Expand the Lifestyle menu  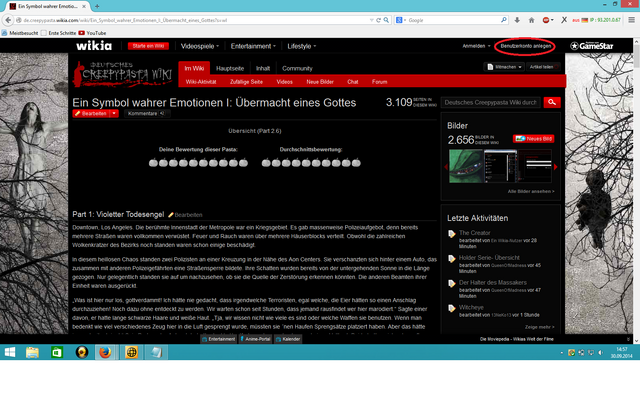pos(302,46)
